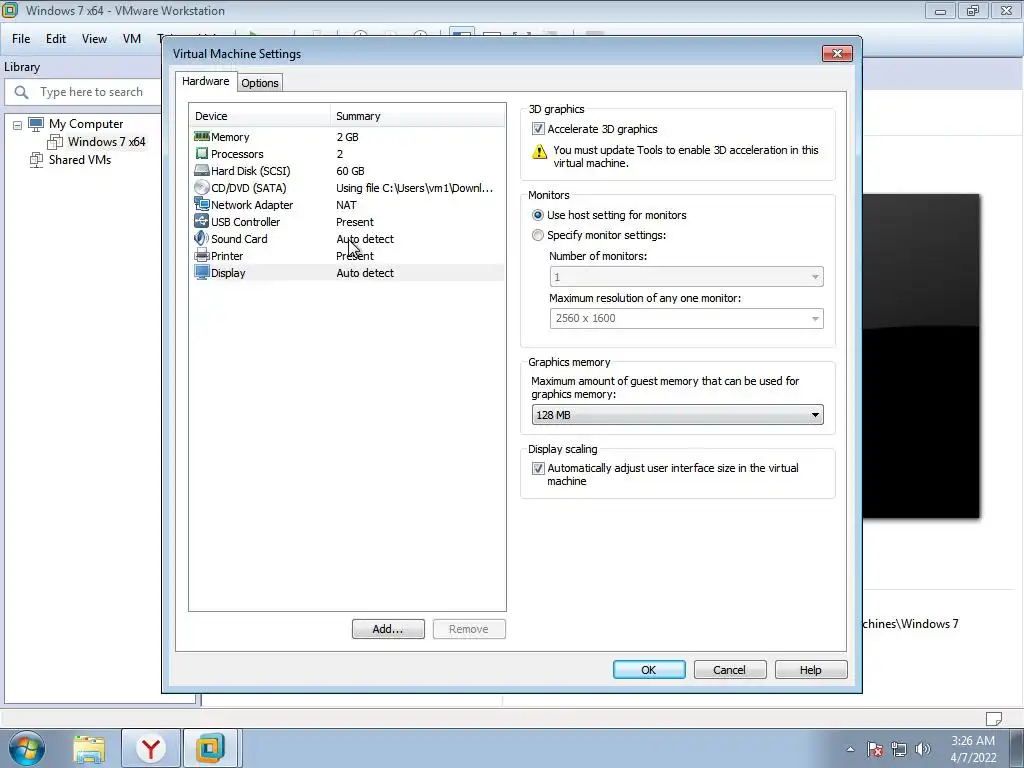Open the volume speaker tray icon
Image resolution: width=1024 pixels, height=768 pixels.
[x=923, y=749]
